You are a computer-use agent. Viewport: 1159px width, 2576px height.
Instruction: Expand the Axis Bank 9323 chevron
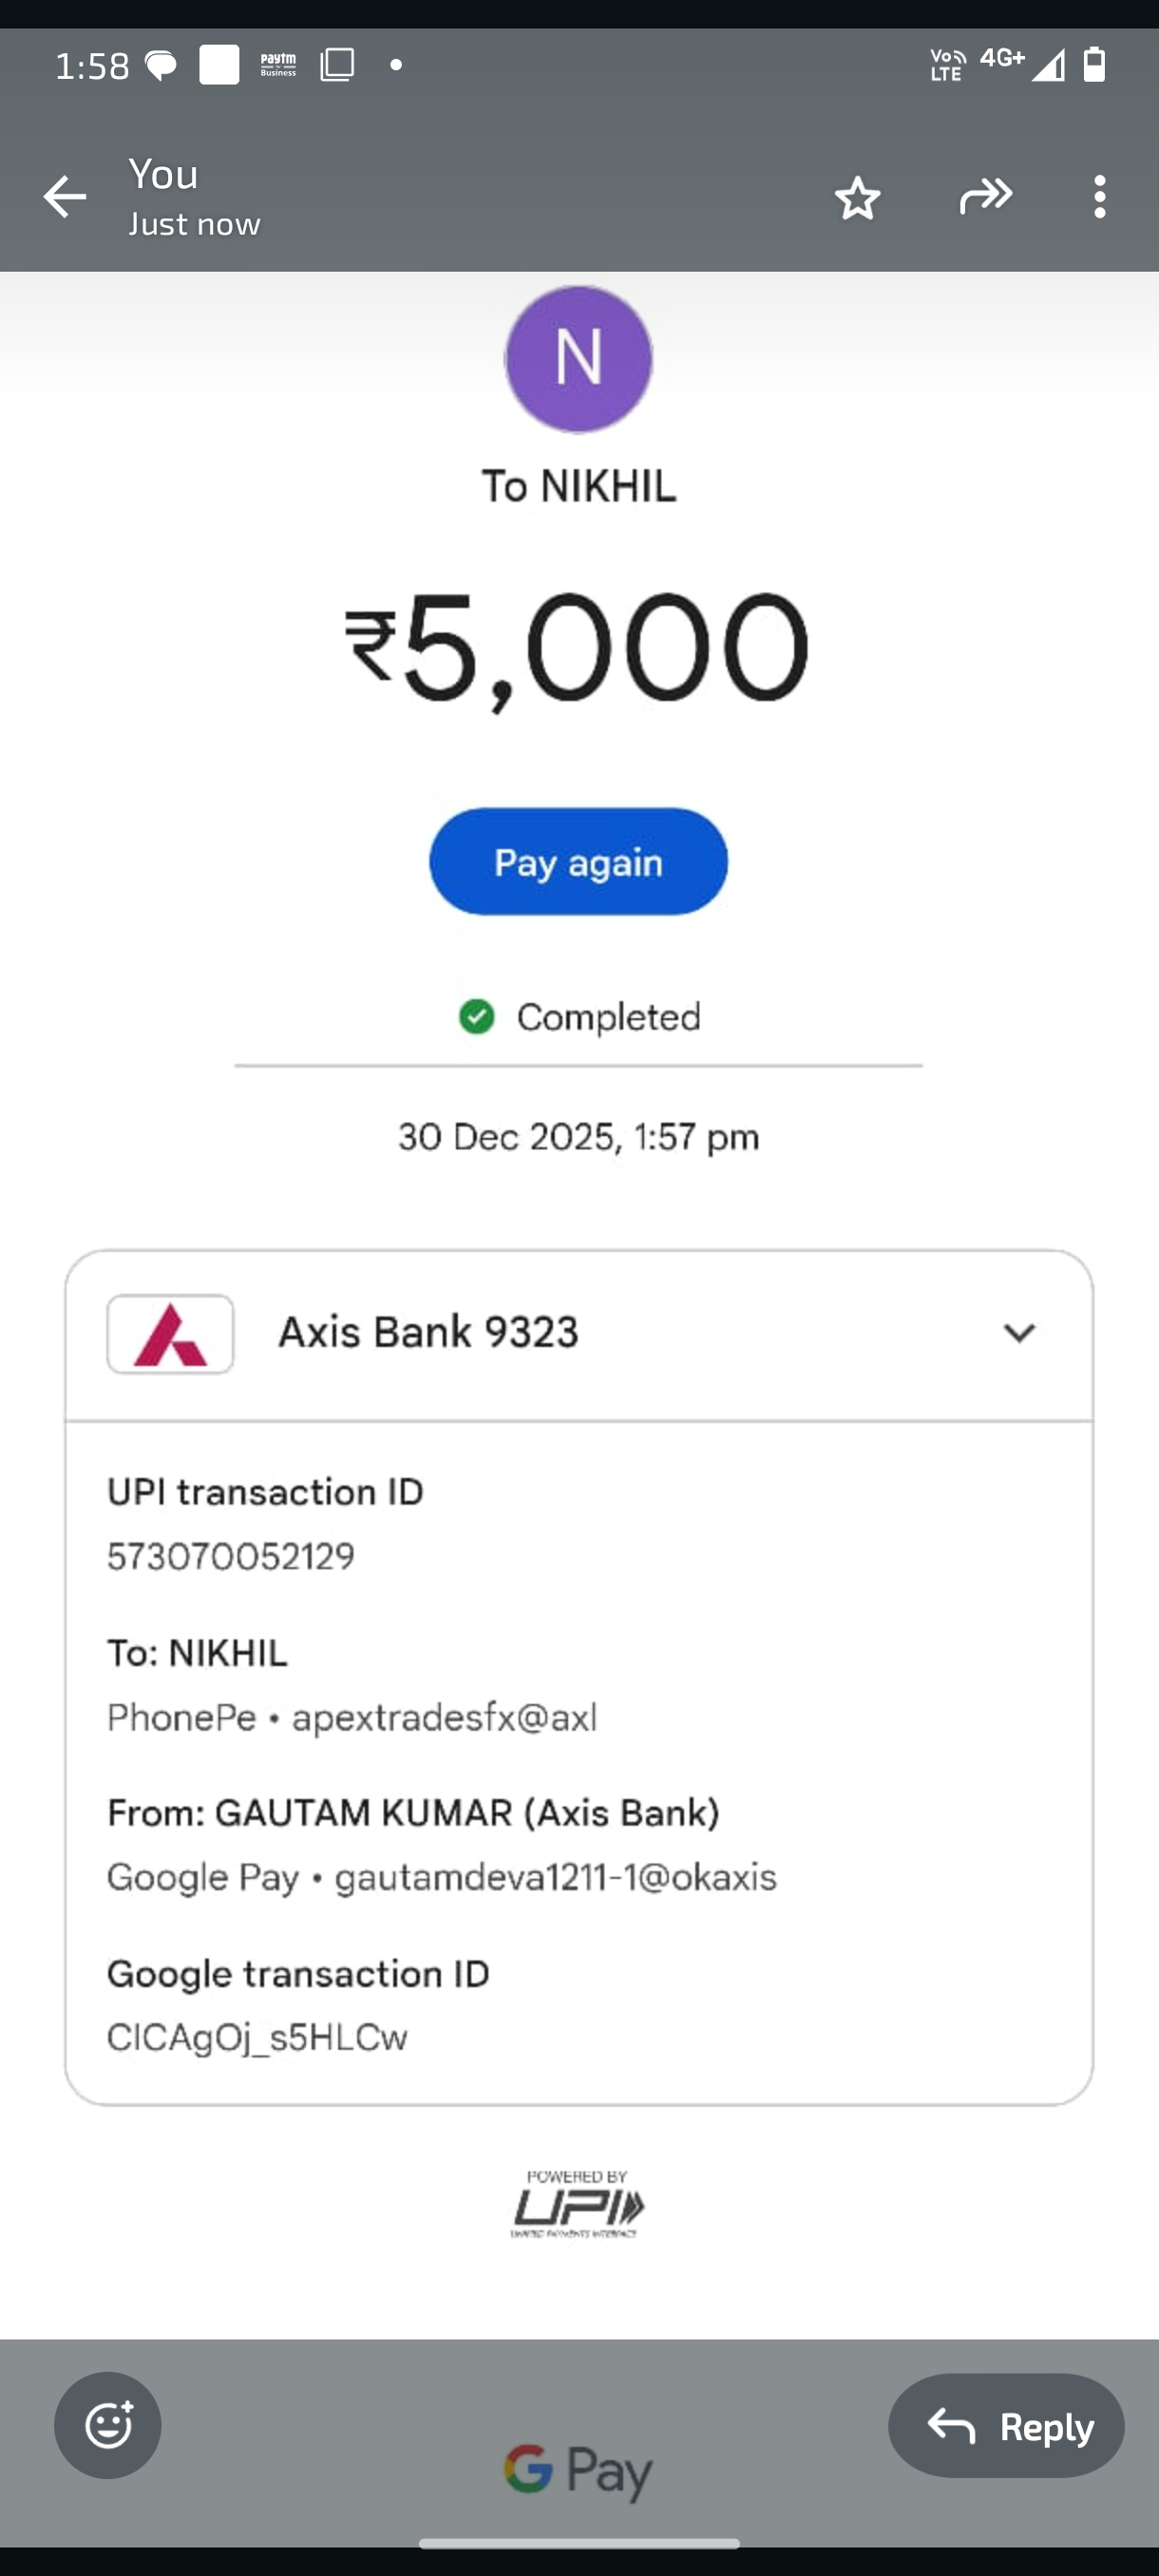[1018, 1333]
